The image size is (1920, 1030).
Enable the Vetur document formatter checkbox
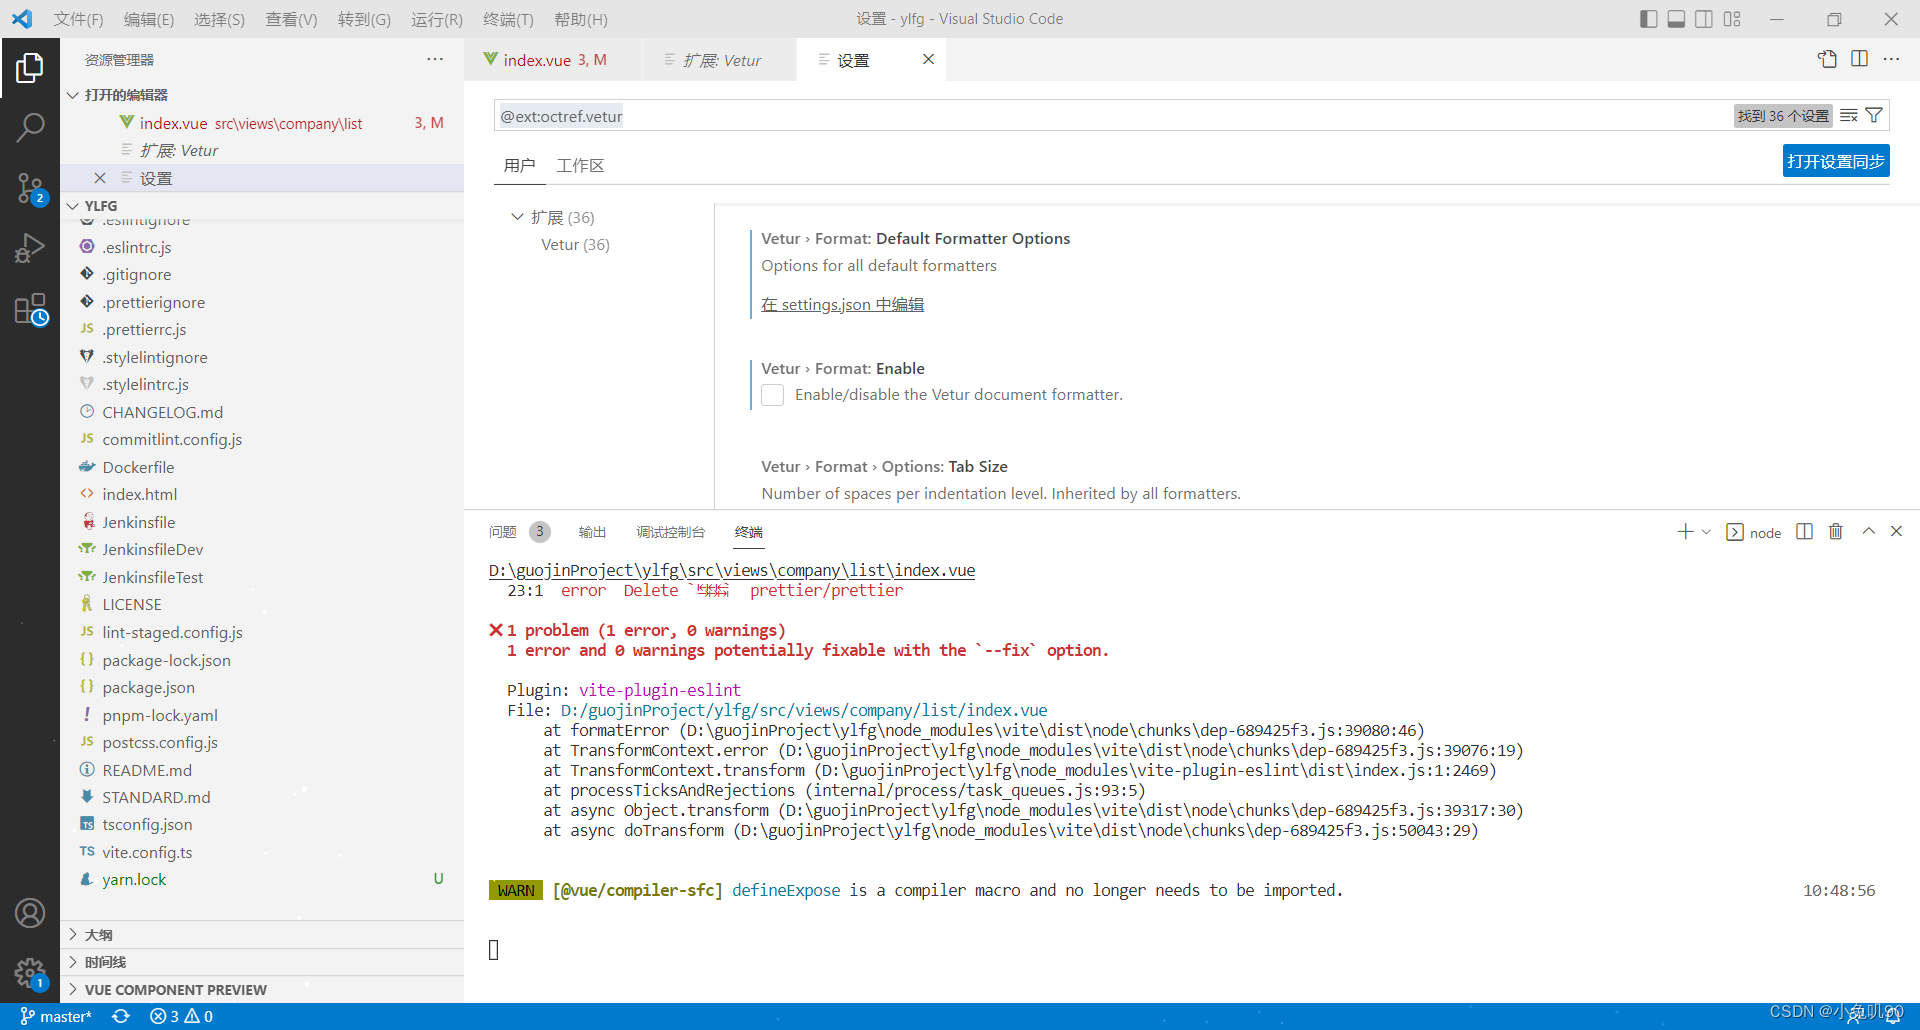click(x=772, y=395)
